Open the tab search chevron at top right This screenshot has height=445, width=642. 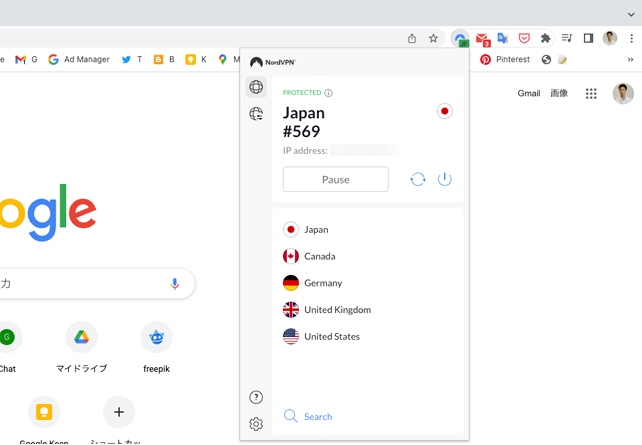pos(631,15)
